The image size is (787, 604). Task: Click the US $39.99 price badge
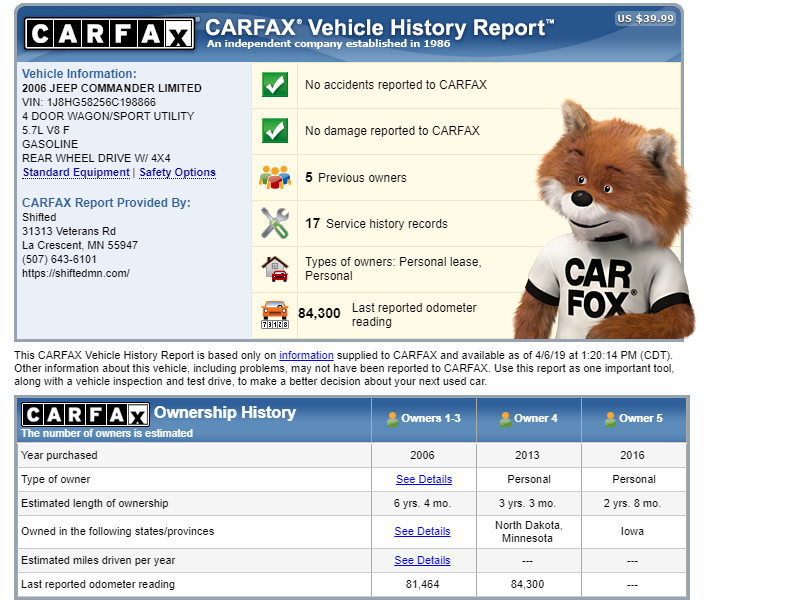click(x=645, y=18)
